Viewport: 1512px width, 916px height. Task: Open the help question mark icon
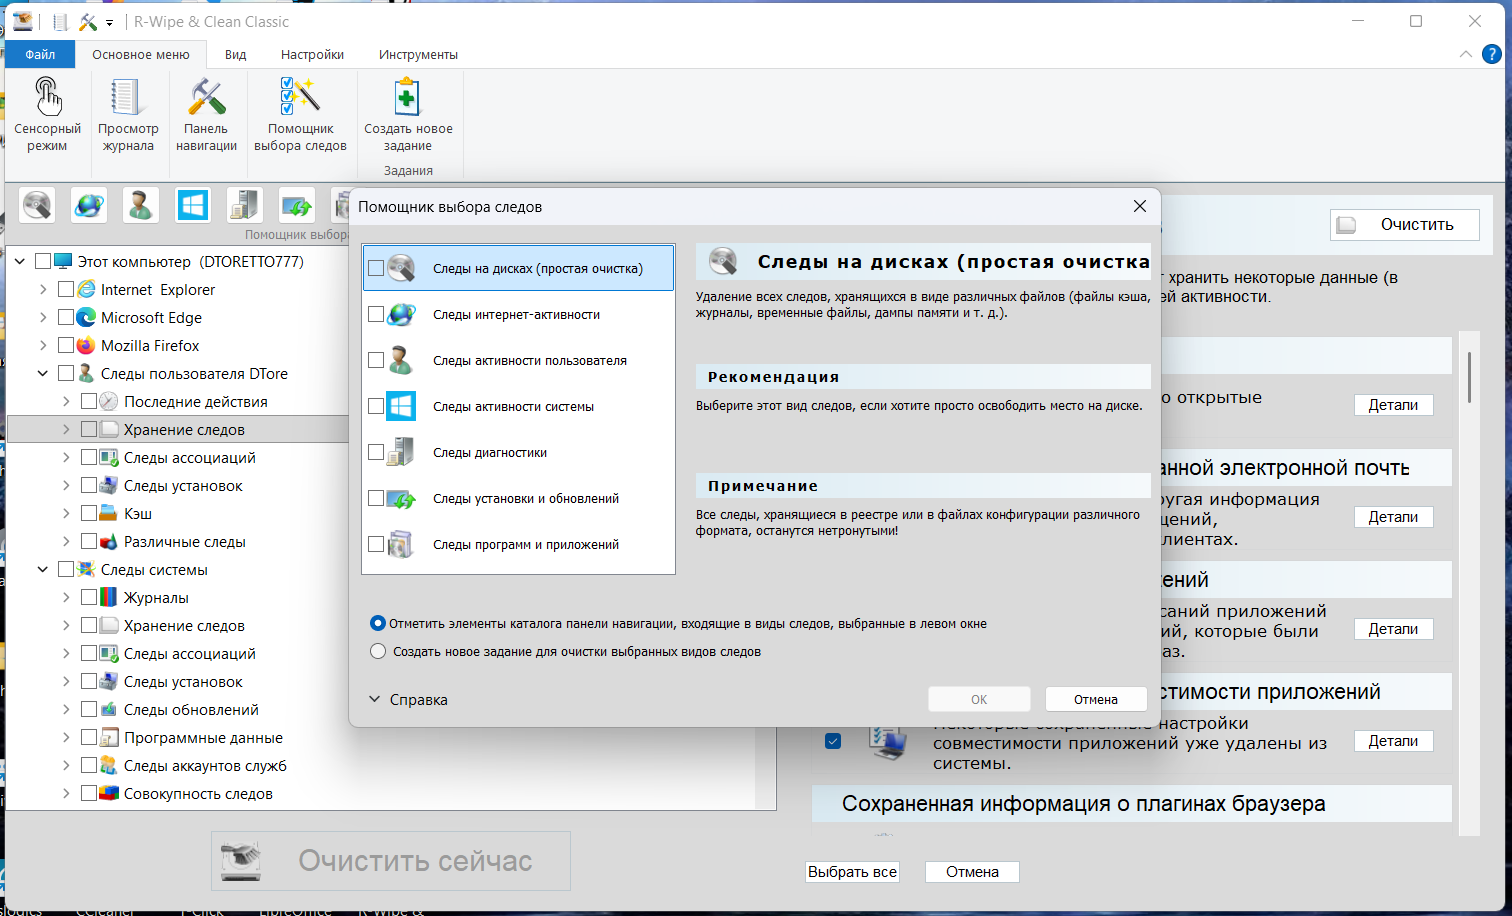(1491, 54)
